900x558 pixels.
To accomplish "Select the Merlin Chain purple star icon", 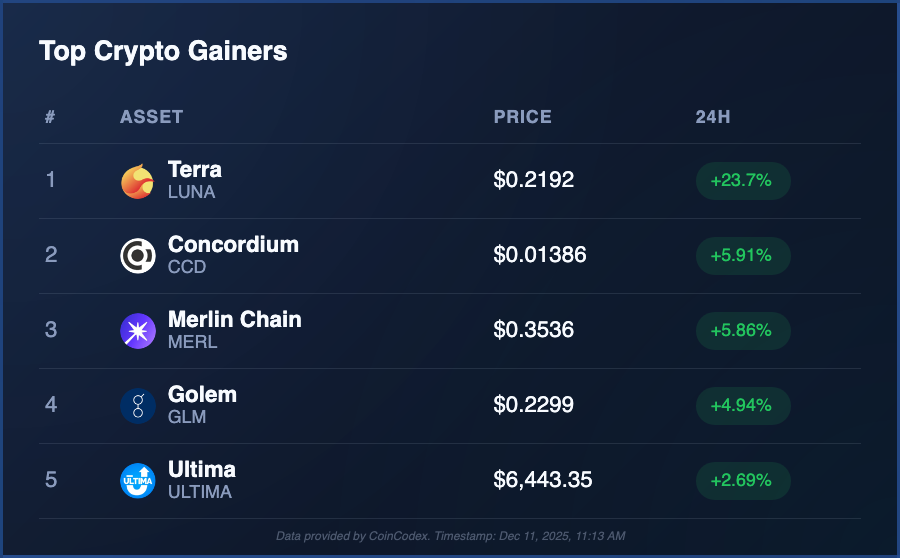I will click(137, 331).
